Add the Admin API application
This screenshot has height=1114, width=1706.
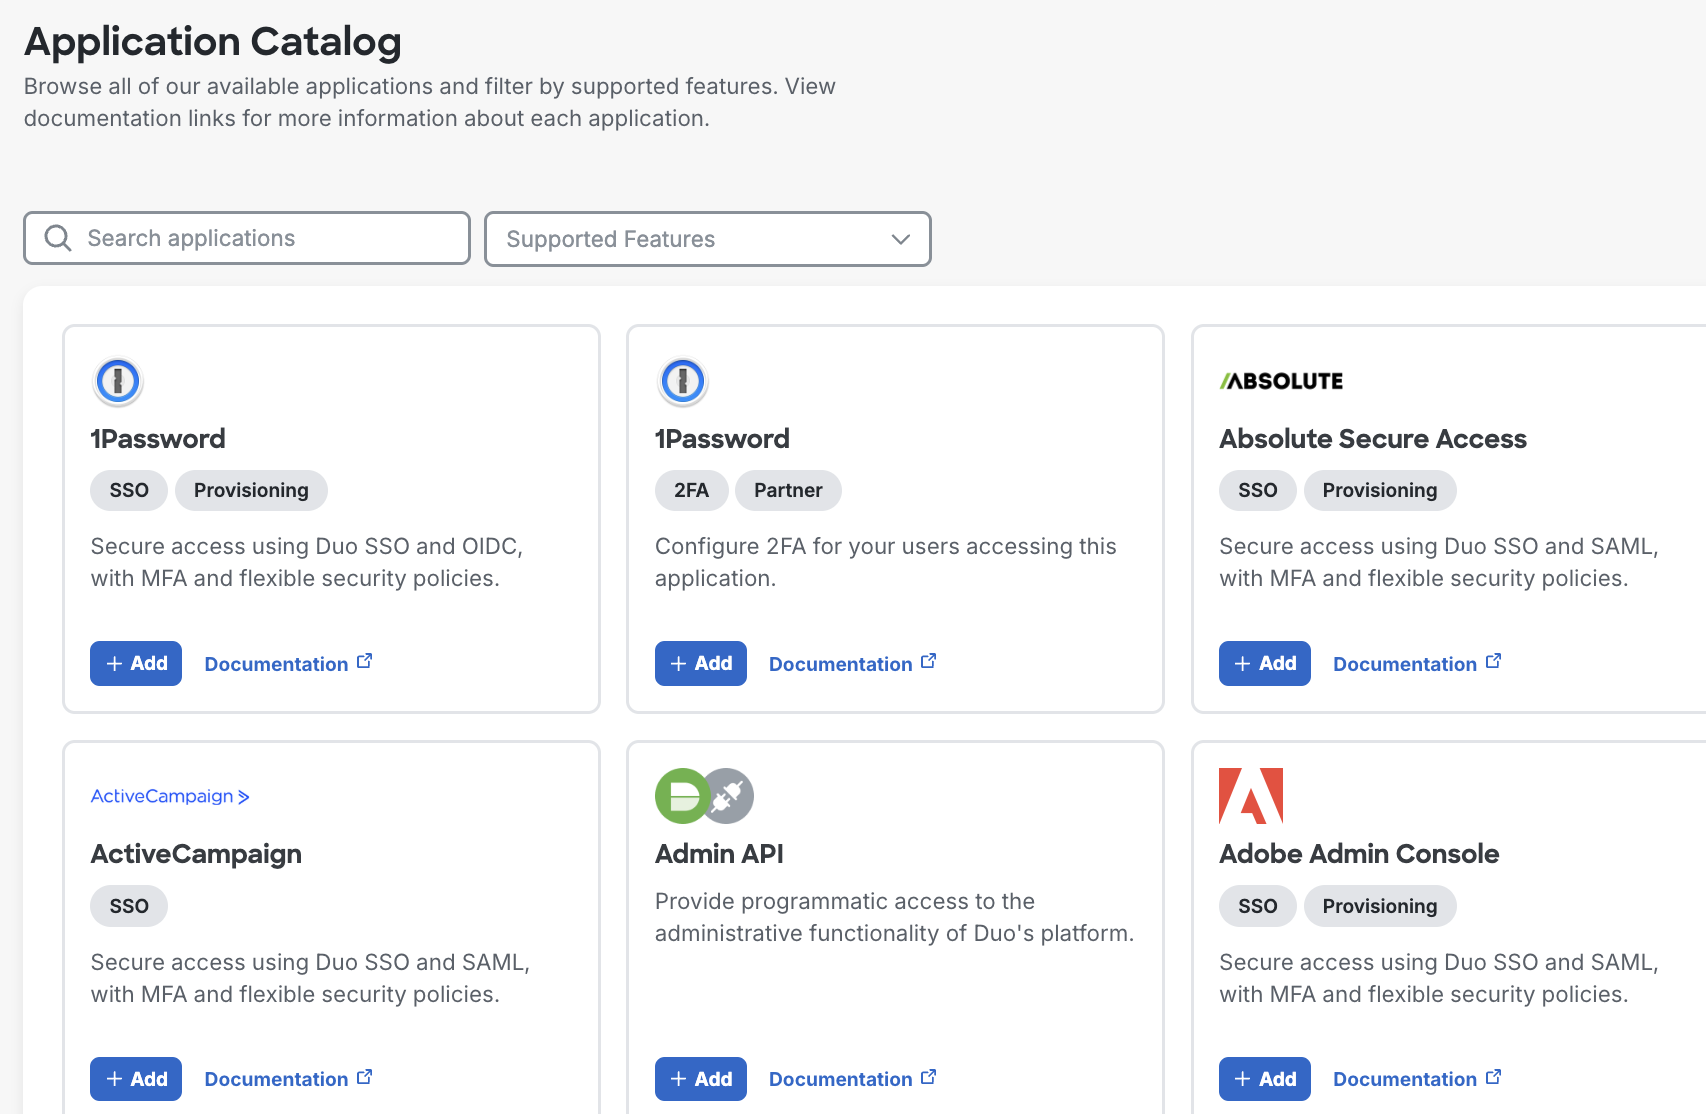click(x=700, y=1079)
